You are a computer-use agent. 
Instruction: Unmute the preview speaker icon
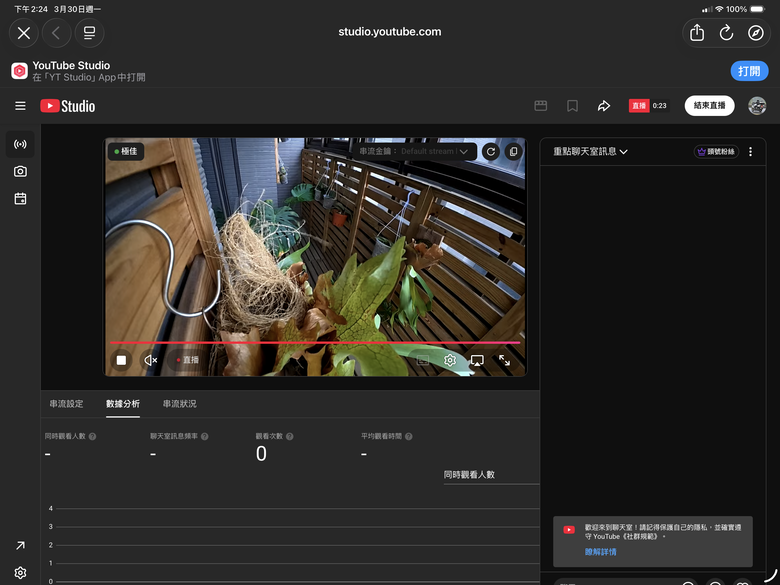click(151, 360)
